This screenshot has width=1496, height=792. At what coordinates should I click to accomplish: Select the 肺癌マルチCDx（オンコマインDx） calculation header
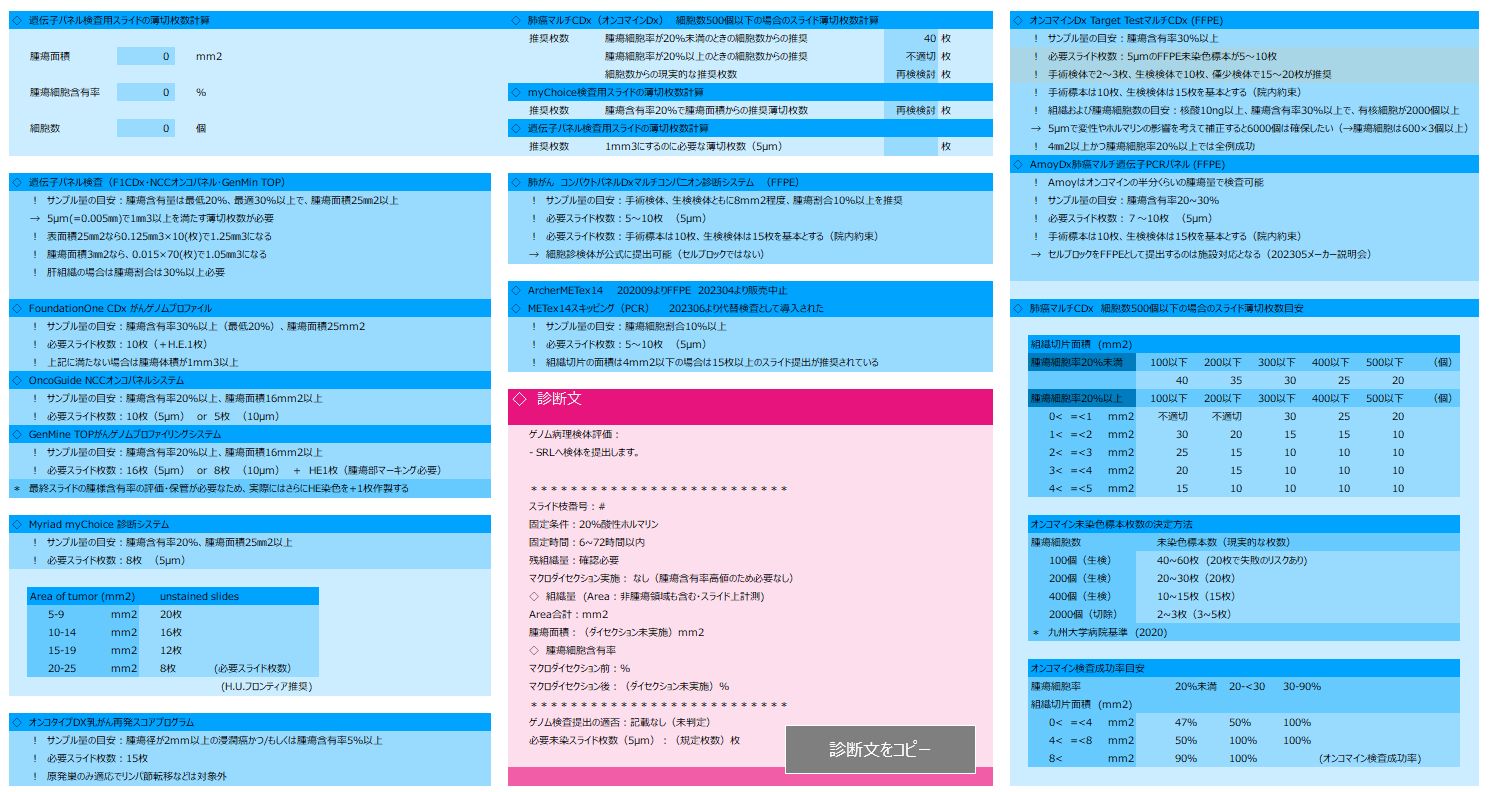(750, 20)
